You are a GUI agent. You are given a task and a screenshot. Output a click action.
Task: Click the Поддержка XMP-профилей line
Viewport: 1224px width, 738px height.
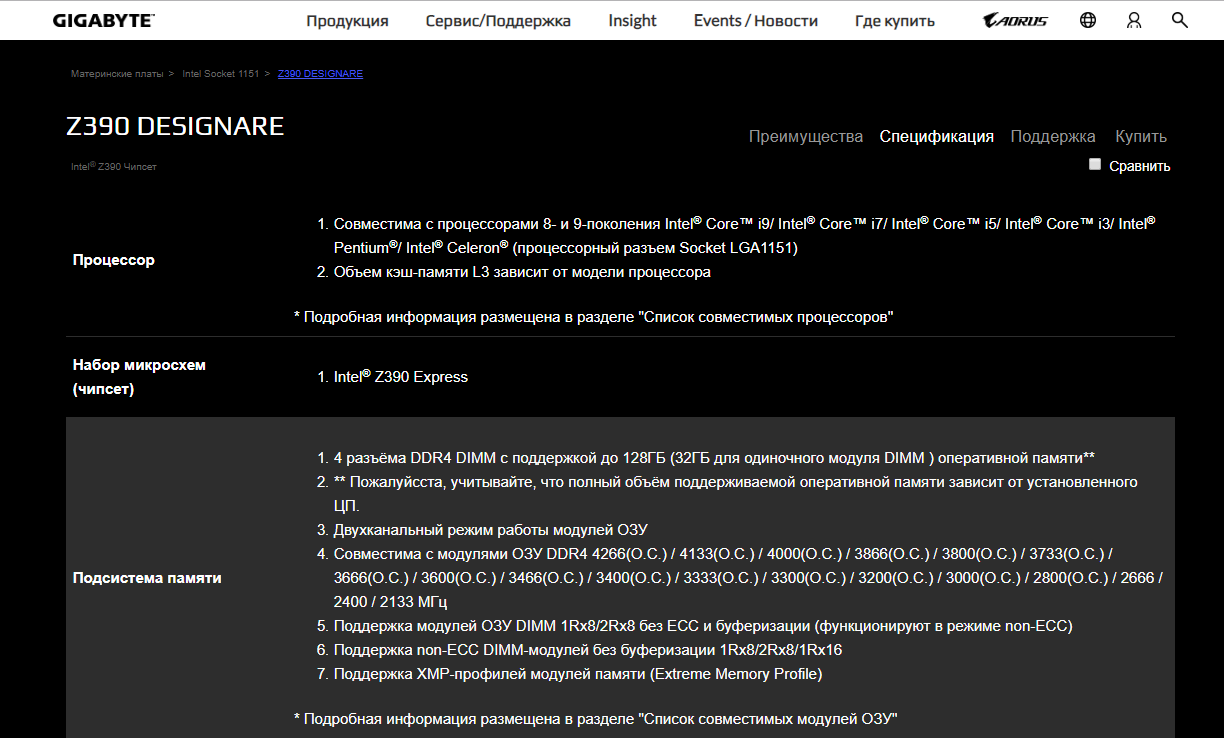(578, 674)
